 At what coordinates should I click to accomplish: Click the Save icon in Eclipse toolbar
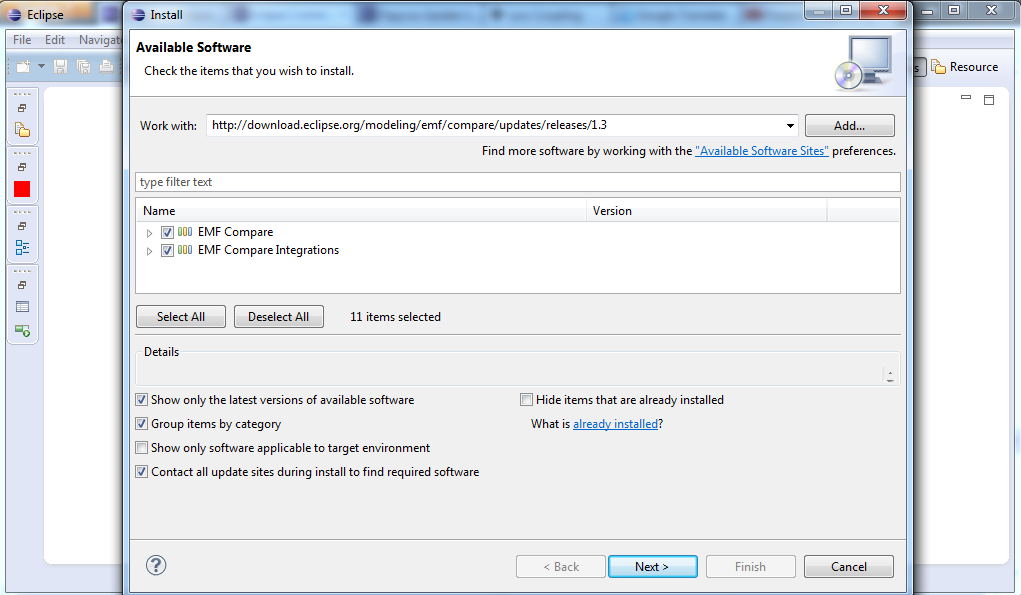pos(61,66)
